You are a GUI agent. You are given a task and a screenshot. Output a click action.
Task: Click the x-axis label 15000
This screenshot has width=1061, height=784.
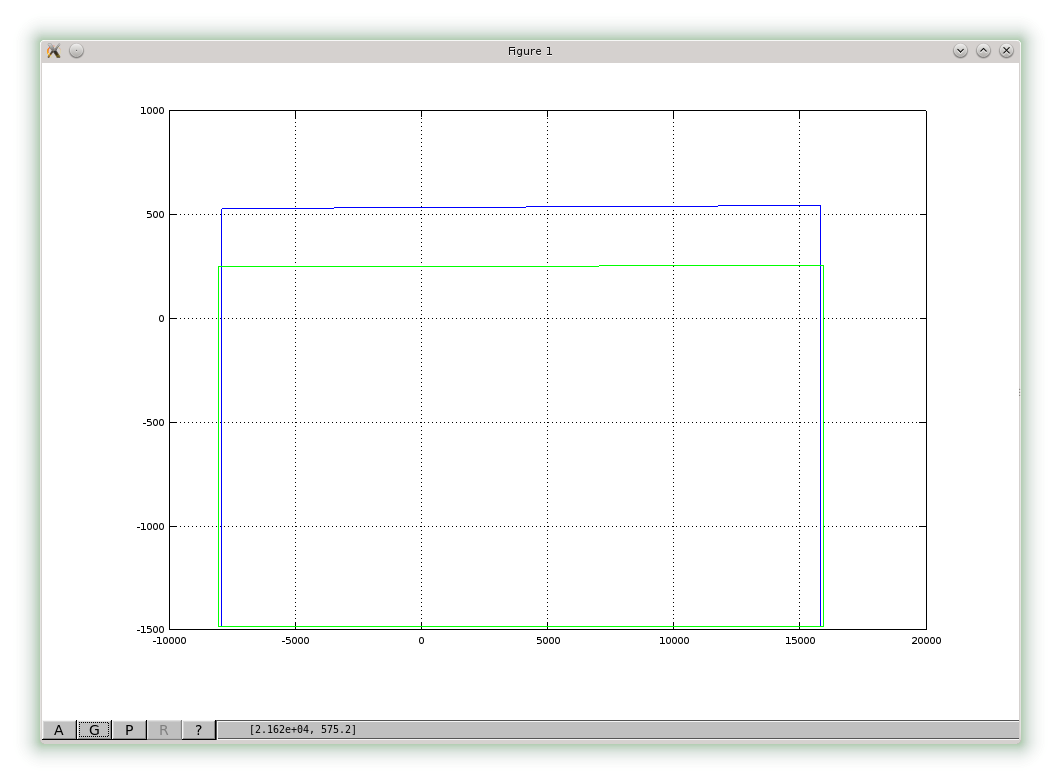[800, 641]
